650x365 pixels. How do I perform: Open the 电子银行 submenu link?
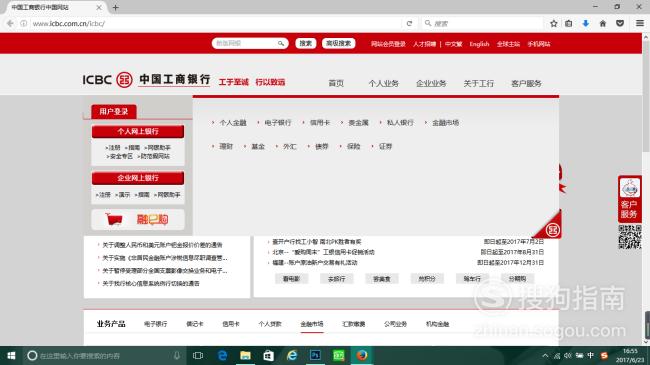pos(278,123)
